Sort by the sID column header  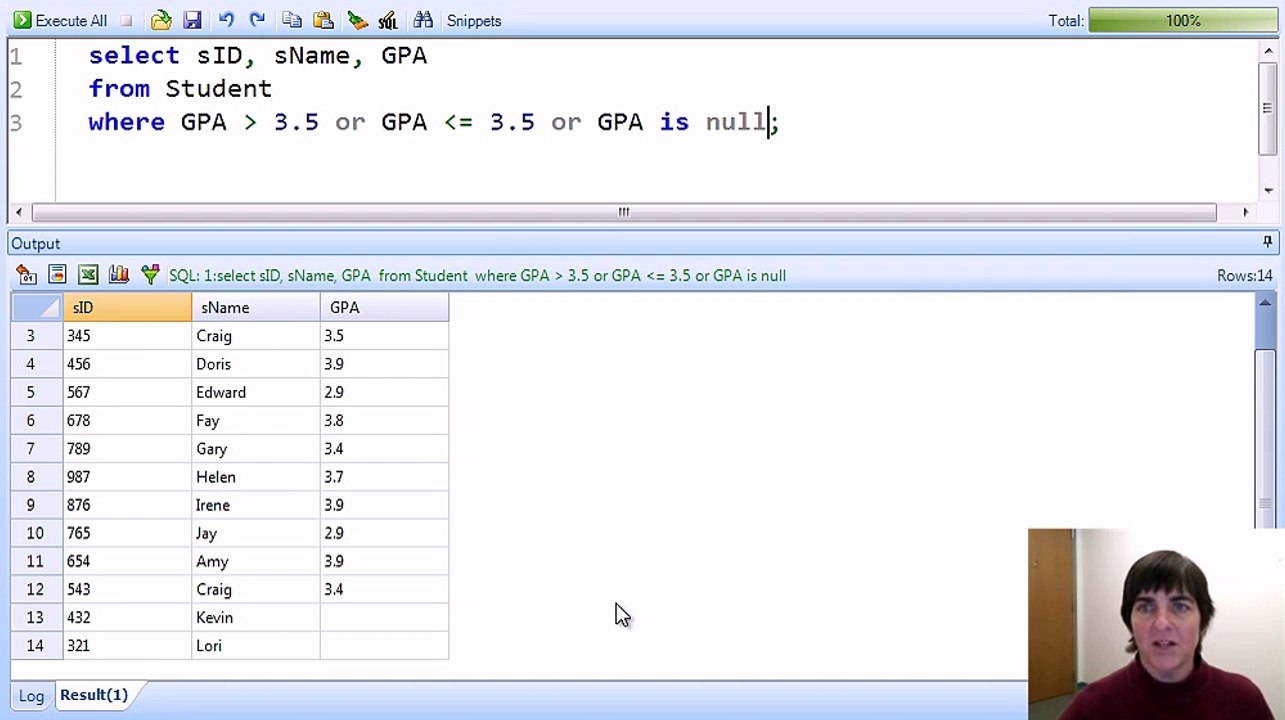[x=127, y=307]
